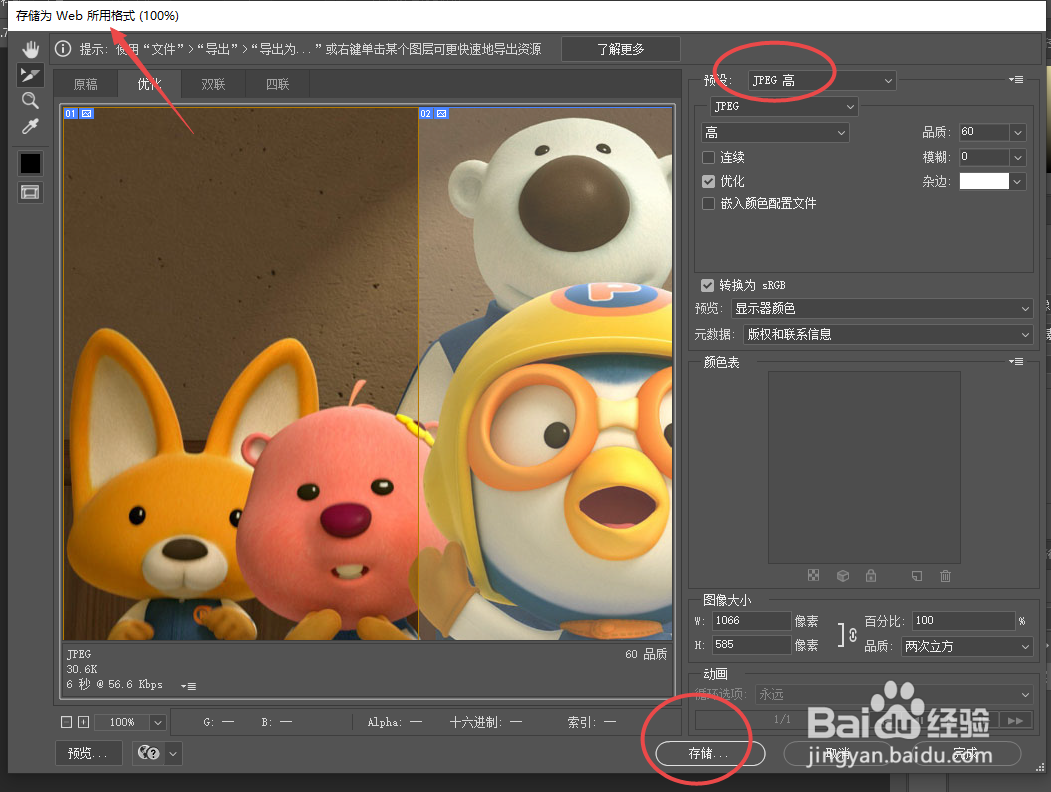Open the optimize panel menu icon

(x=1016, y=80)
